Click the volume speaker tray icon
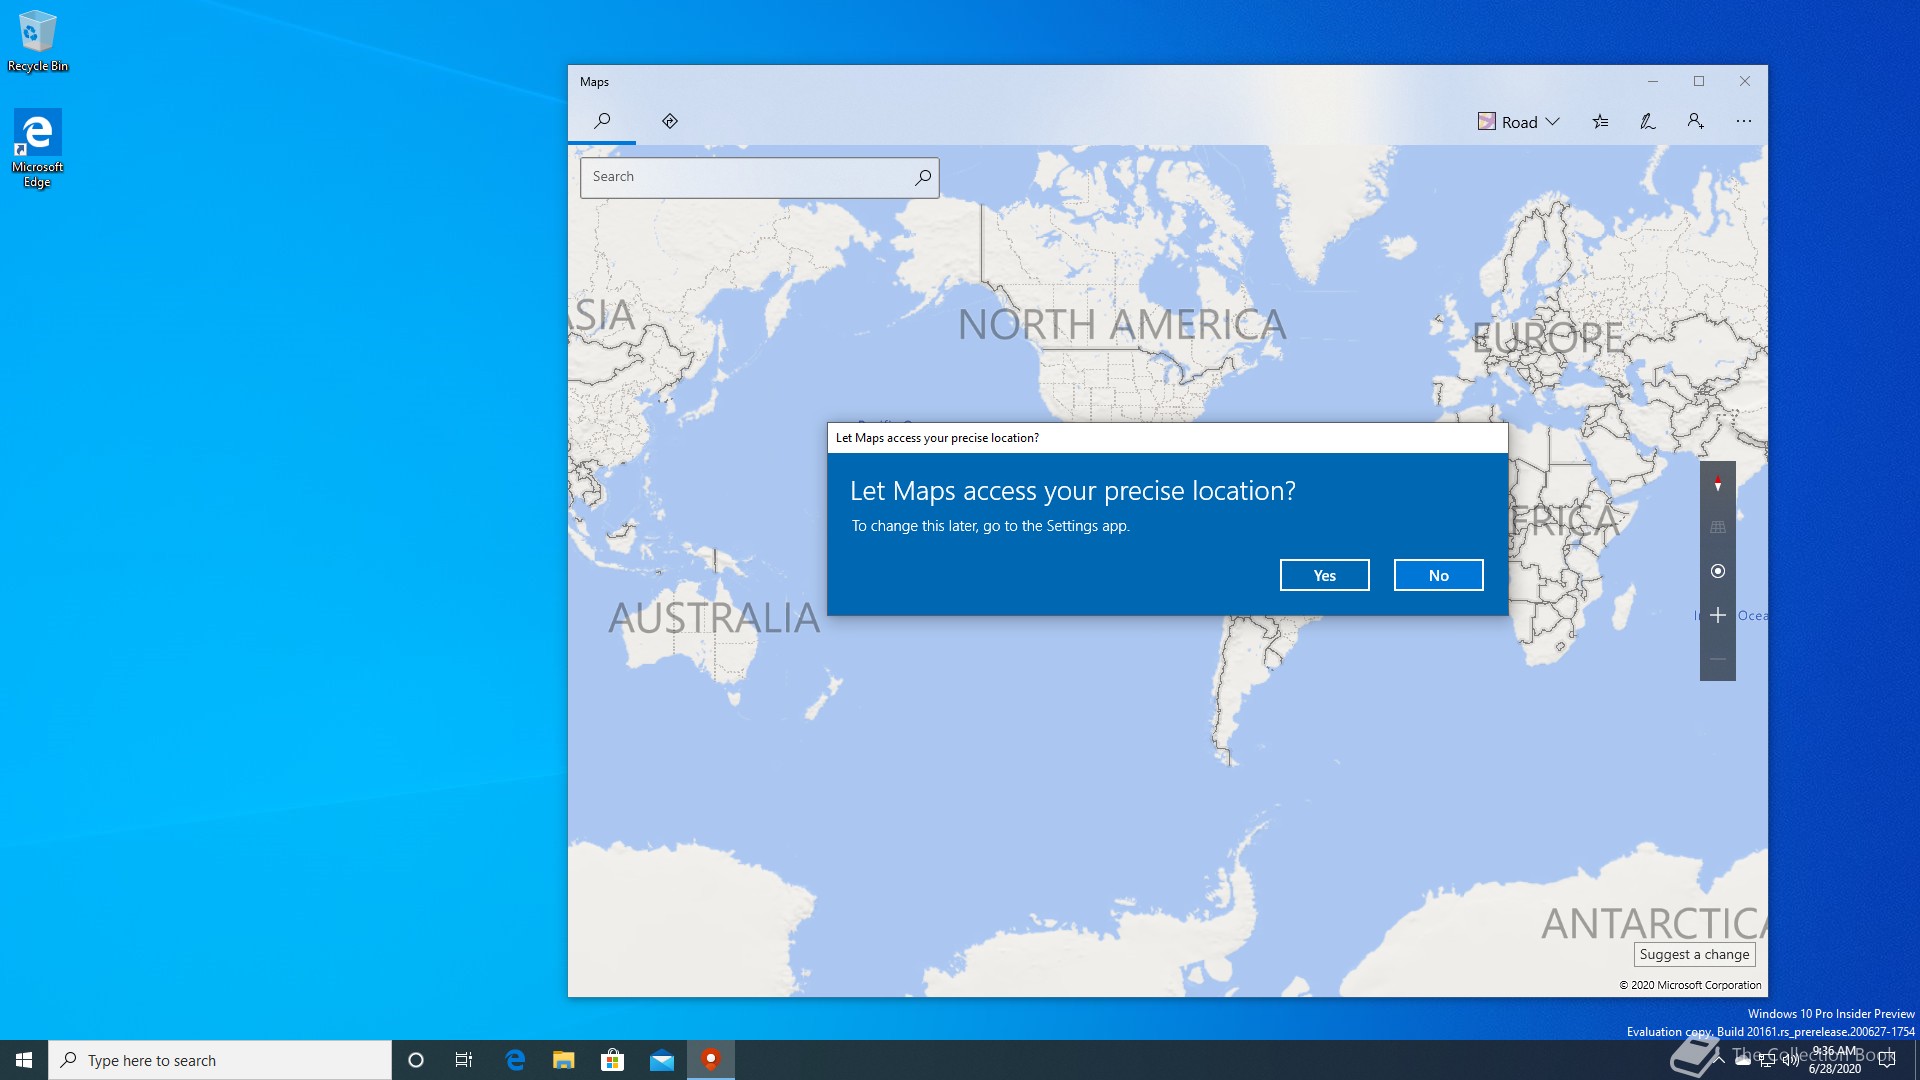1920x1080 pixels. point(1790,1060)
